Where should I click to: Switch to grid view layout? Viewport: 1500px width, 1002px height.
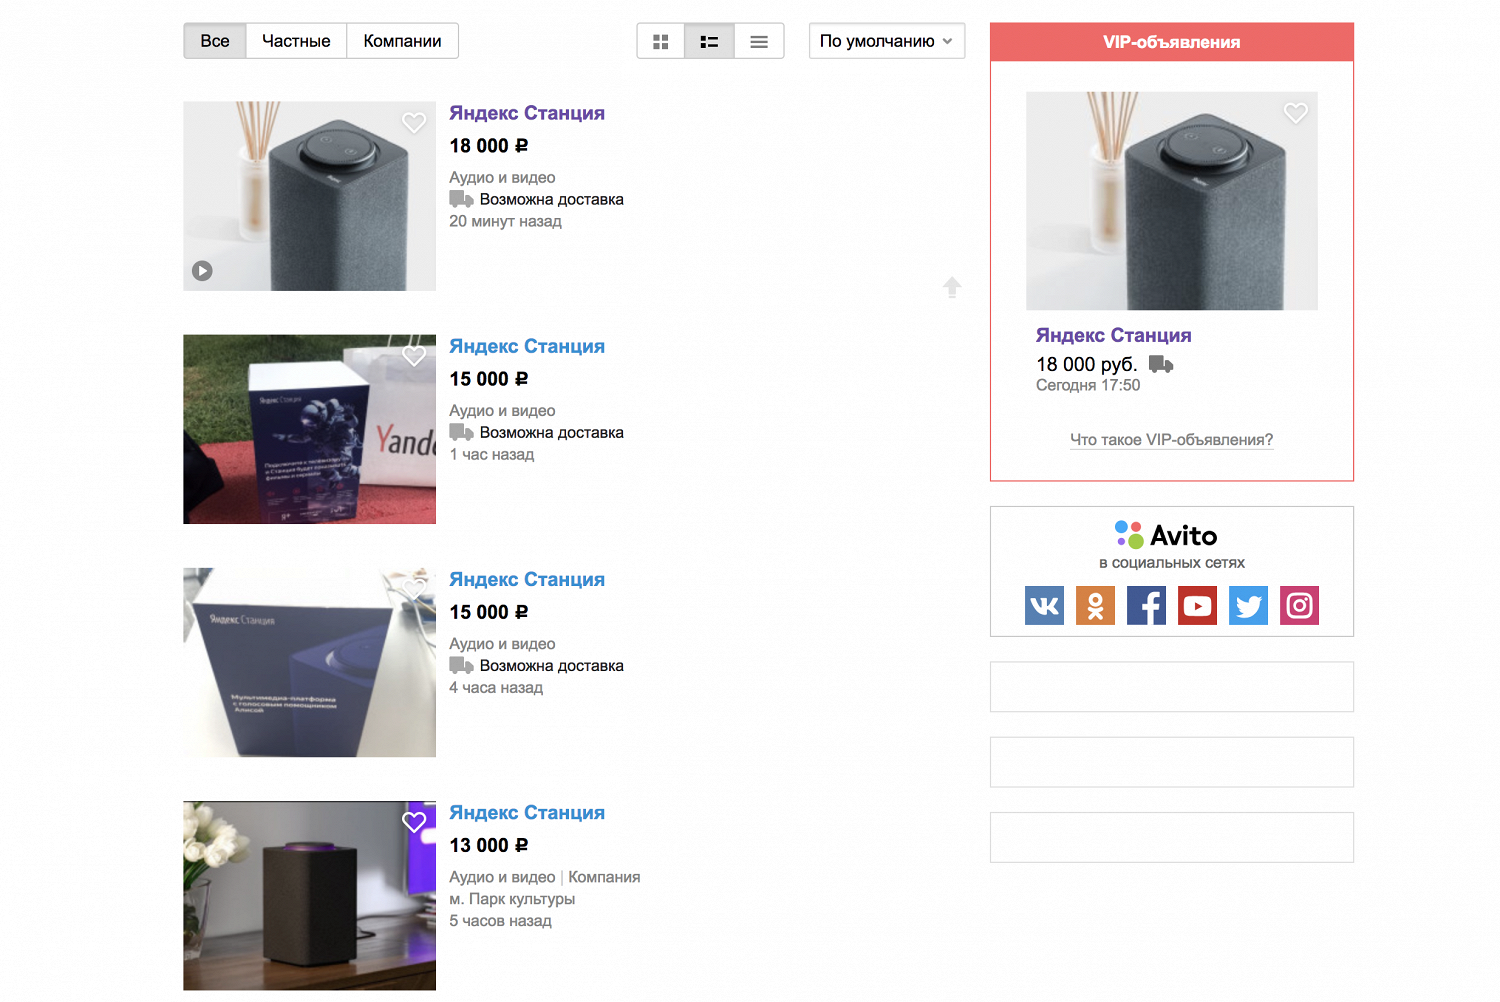[660, 41]
